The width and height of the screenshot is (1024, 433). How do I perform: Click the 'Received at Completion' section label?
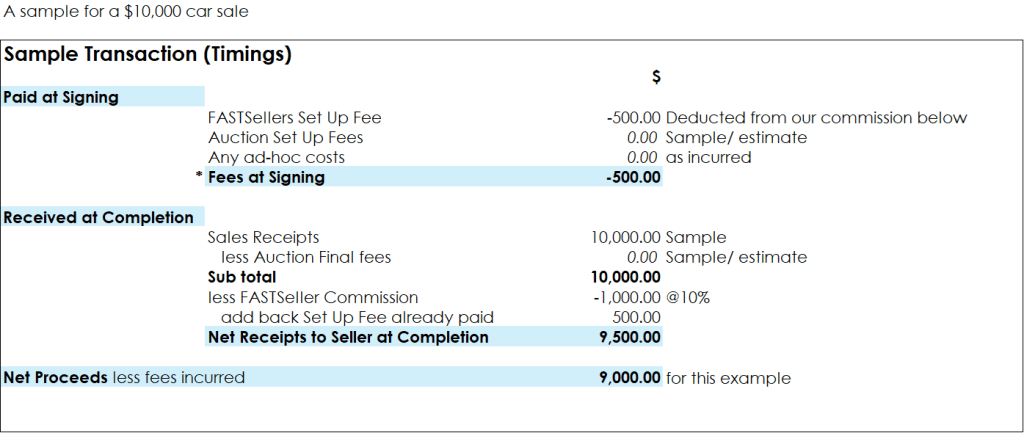point(98,217)
